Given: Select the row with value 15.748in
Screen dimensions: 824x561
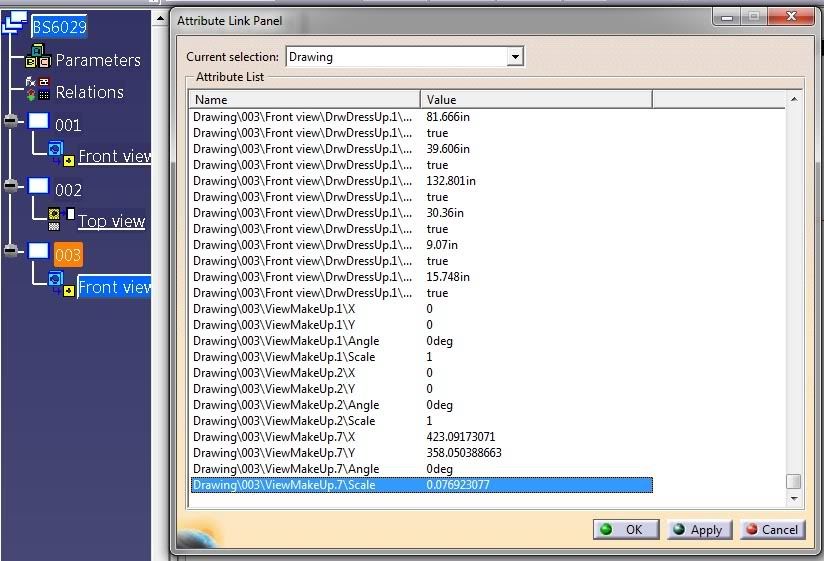Looking at the screenshot, I should (x=421, y=277).
